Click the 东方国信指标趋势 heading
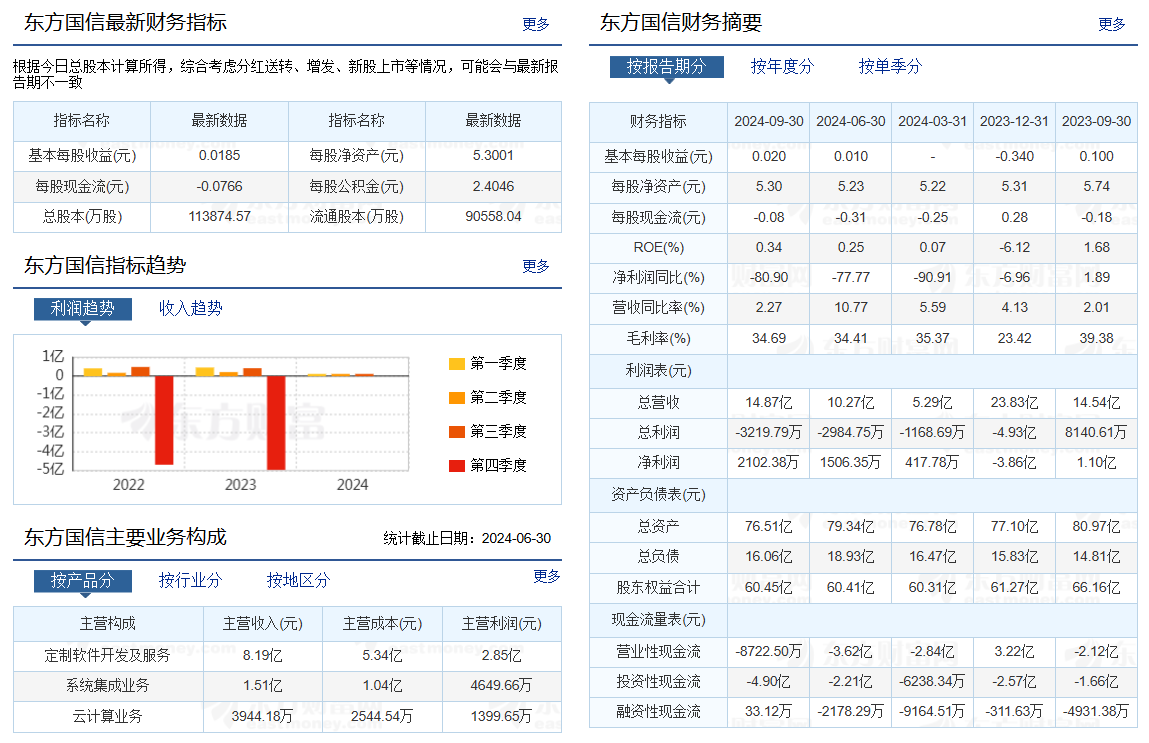 tap(105, 265)
